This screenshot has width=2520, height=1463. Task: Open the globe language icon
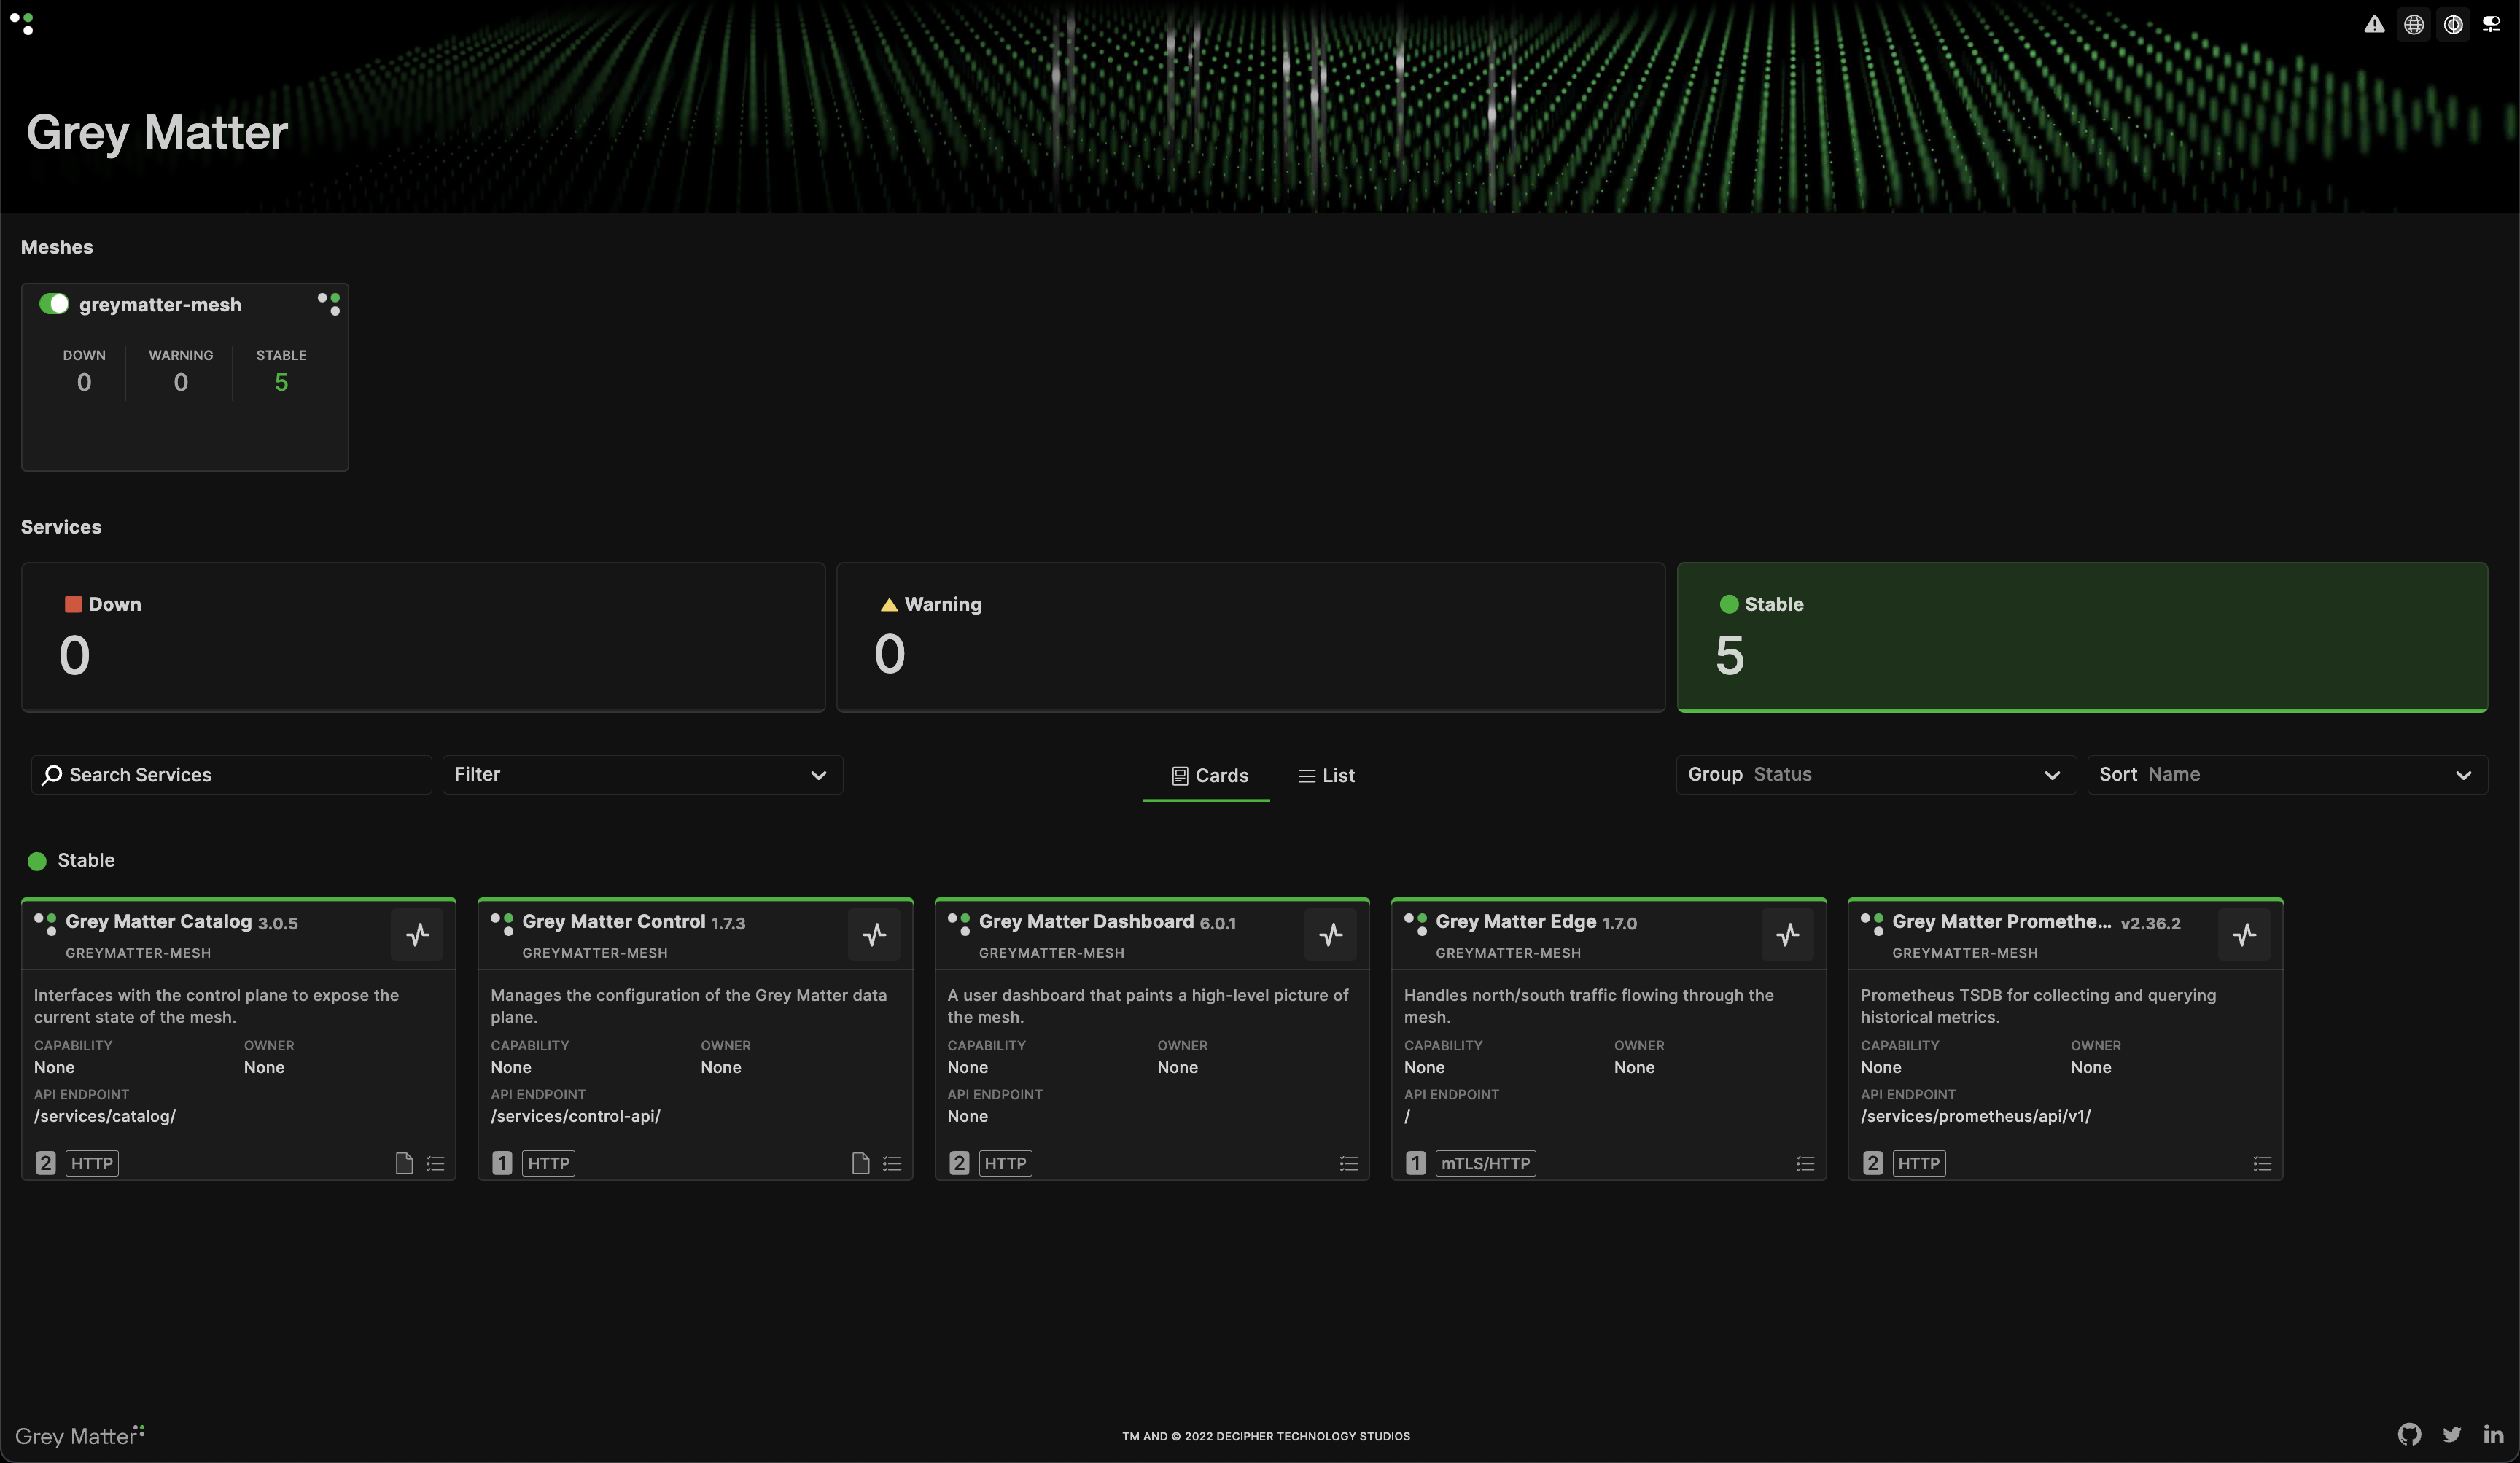point(2413,24)
